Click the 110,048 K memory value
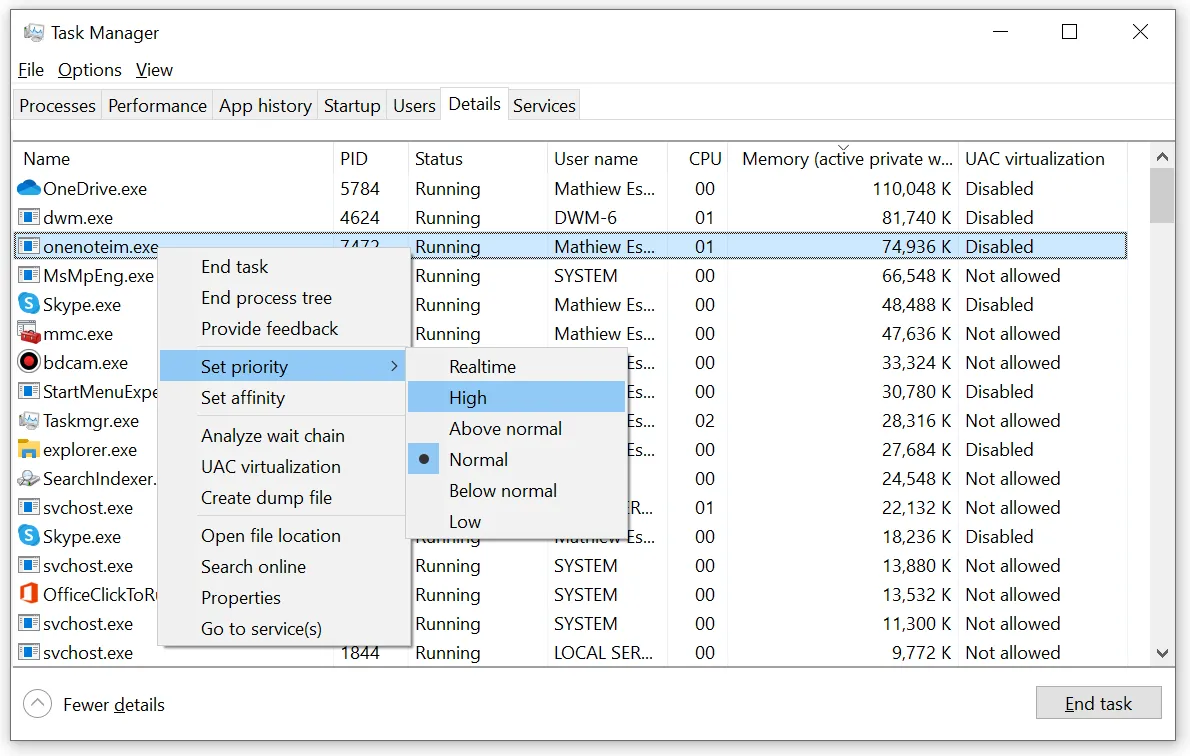The height and width of the screenshot is (756, 1190). click(x=911, y=188)
